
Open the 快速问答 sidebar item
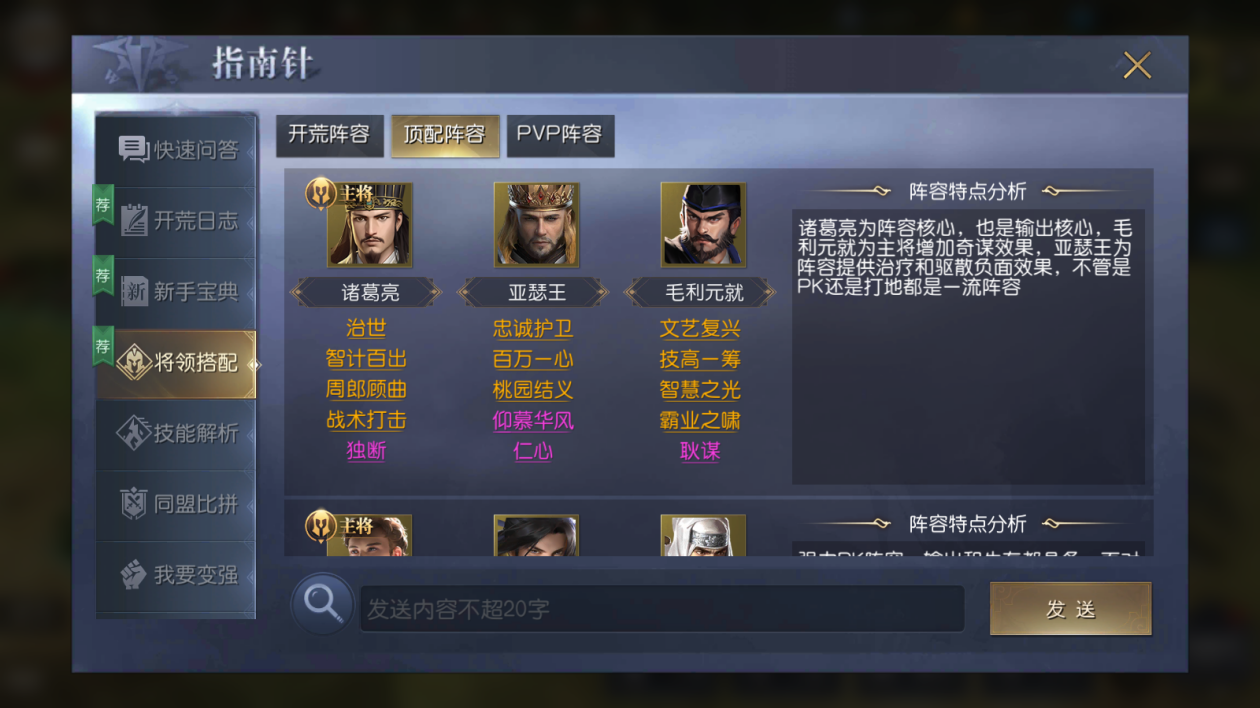176,150
